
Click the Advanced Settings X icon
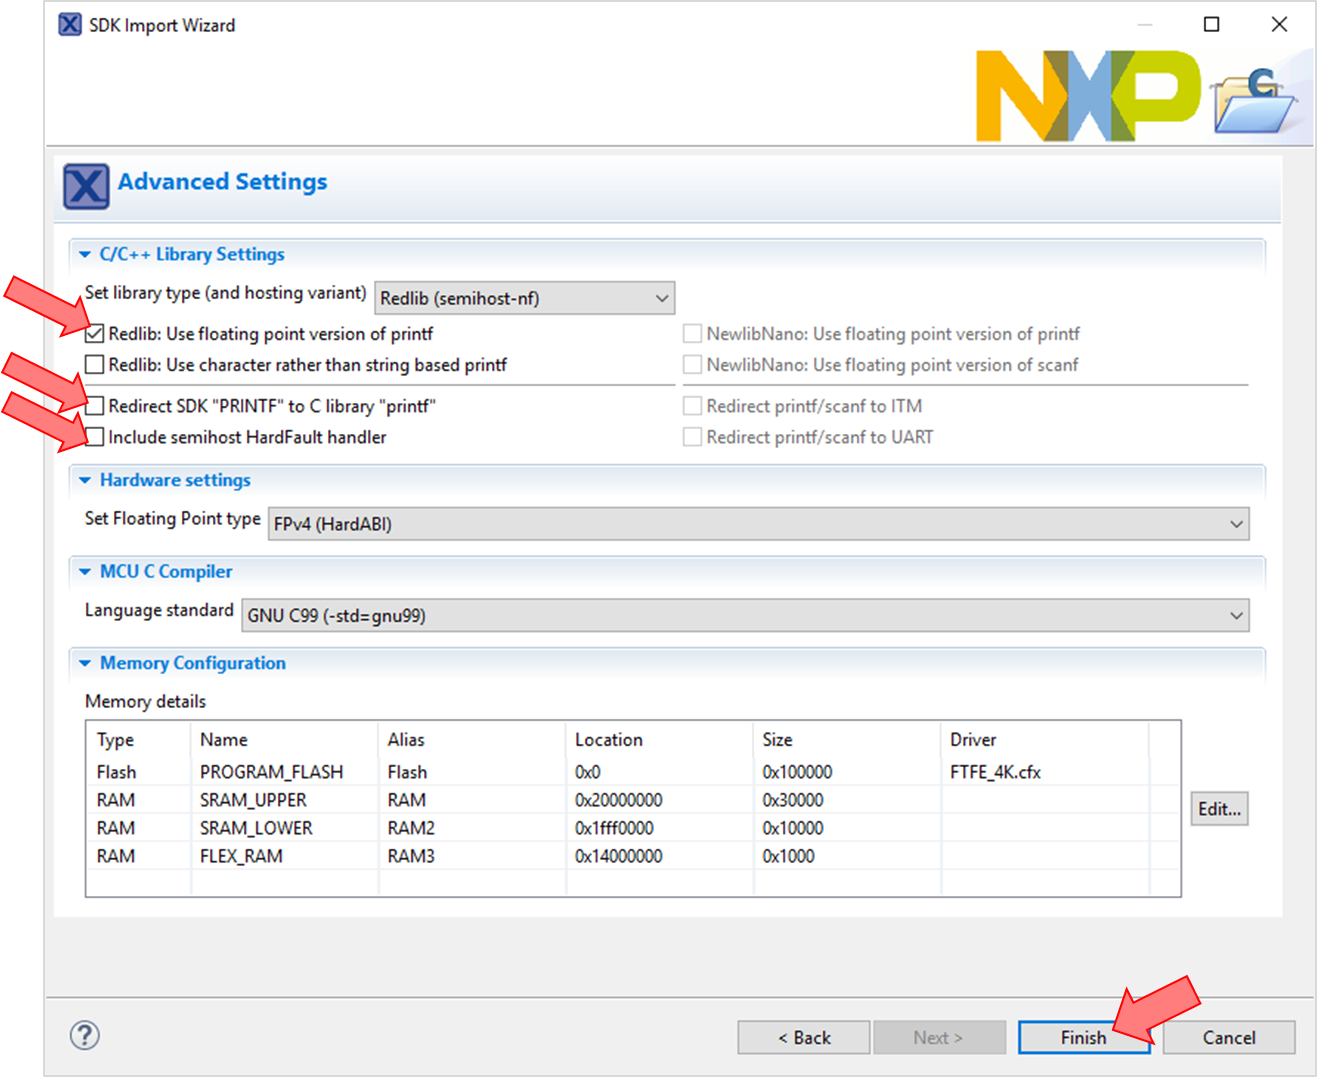86,186
